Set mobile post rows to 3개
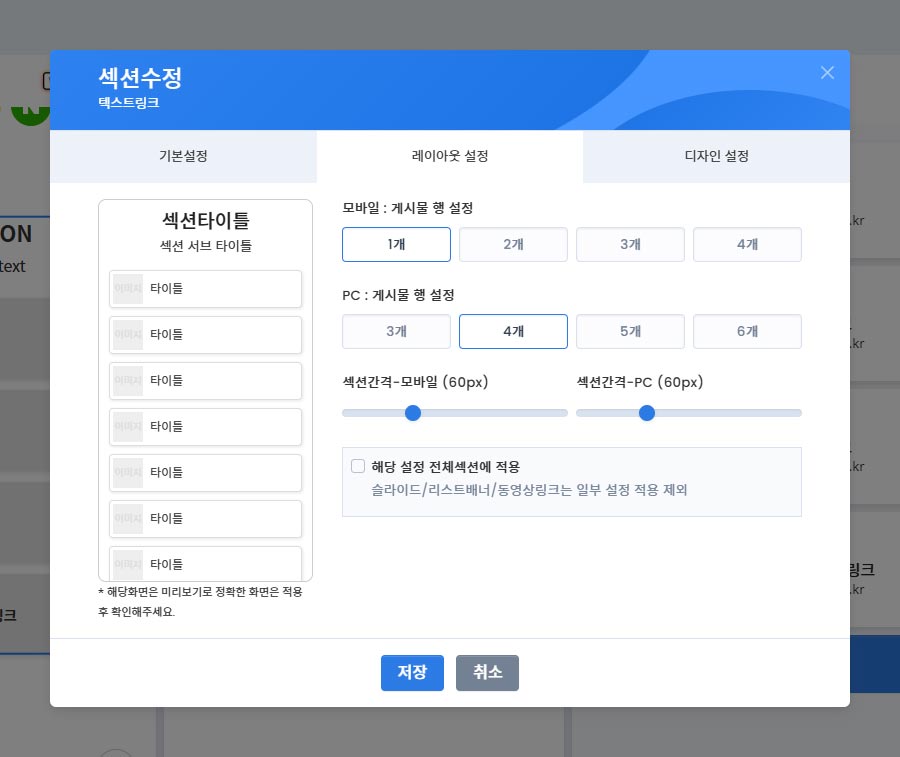The width and height of the screenshot is (900, 757). (630, 245)
